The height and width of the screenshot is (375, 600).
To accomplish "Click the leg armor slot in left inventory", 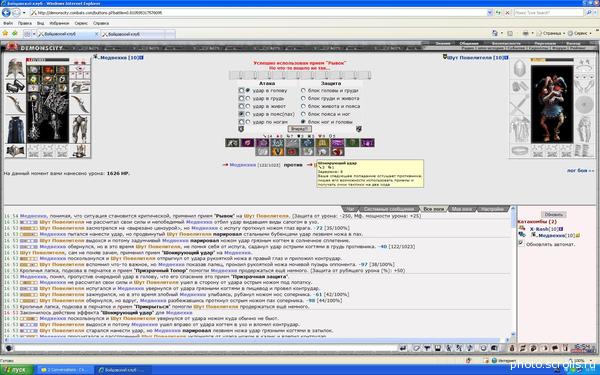I will [x=80, y=129].
